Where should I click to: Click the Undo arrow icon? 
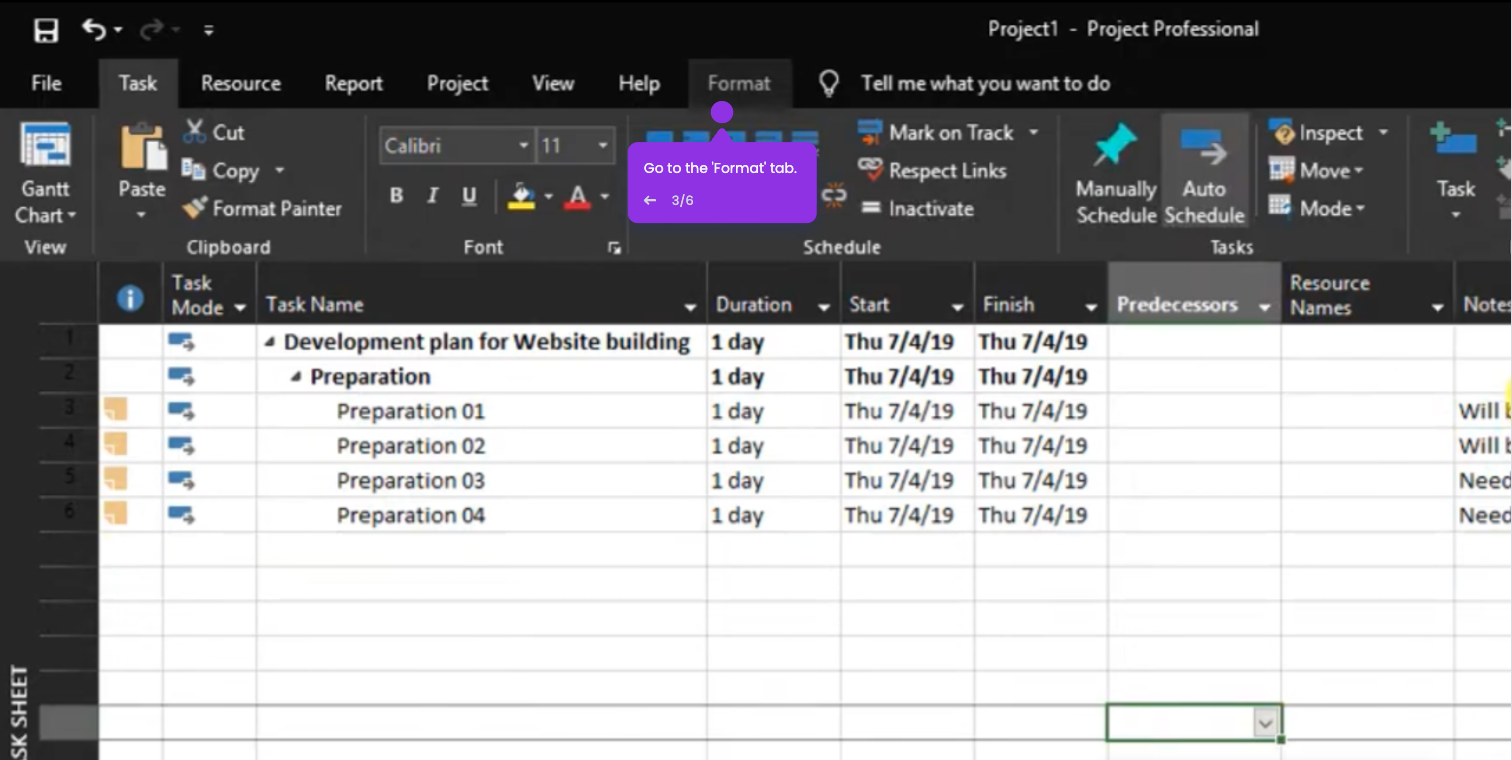[94, 30]
